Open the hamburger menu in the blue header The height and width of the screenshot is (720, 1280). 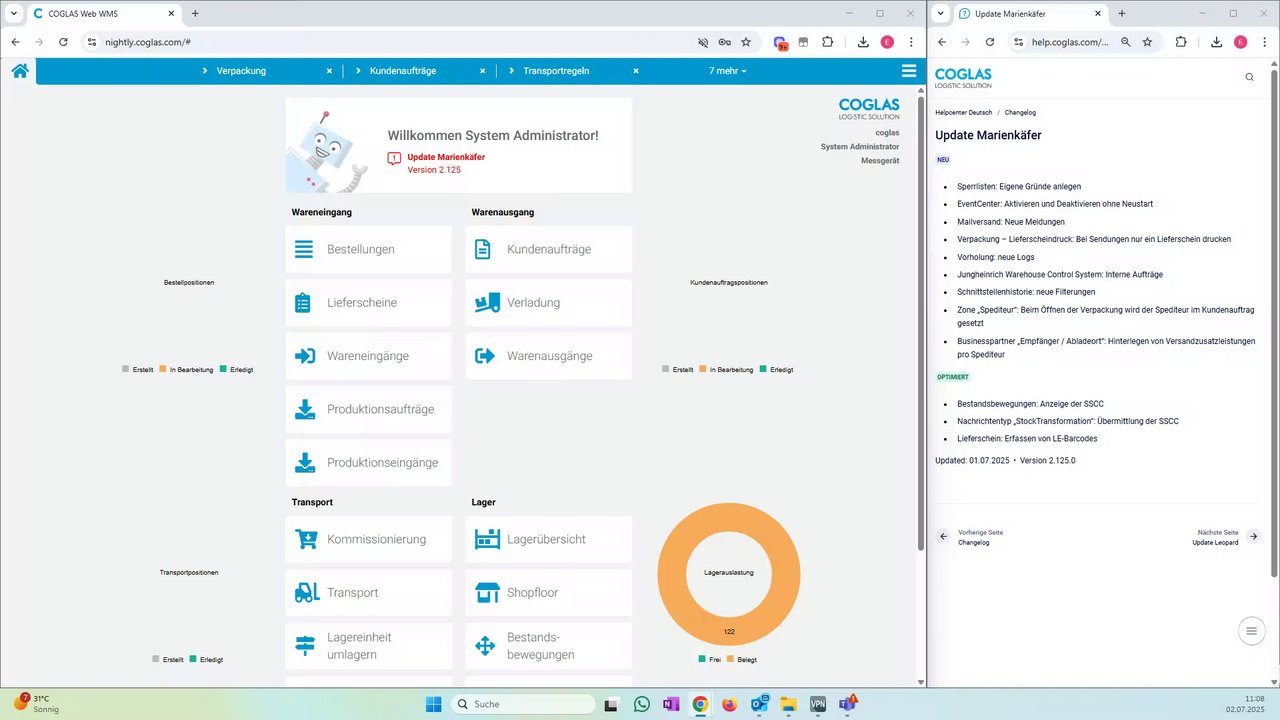908,71
